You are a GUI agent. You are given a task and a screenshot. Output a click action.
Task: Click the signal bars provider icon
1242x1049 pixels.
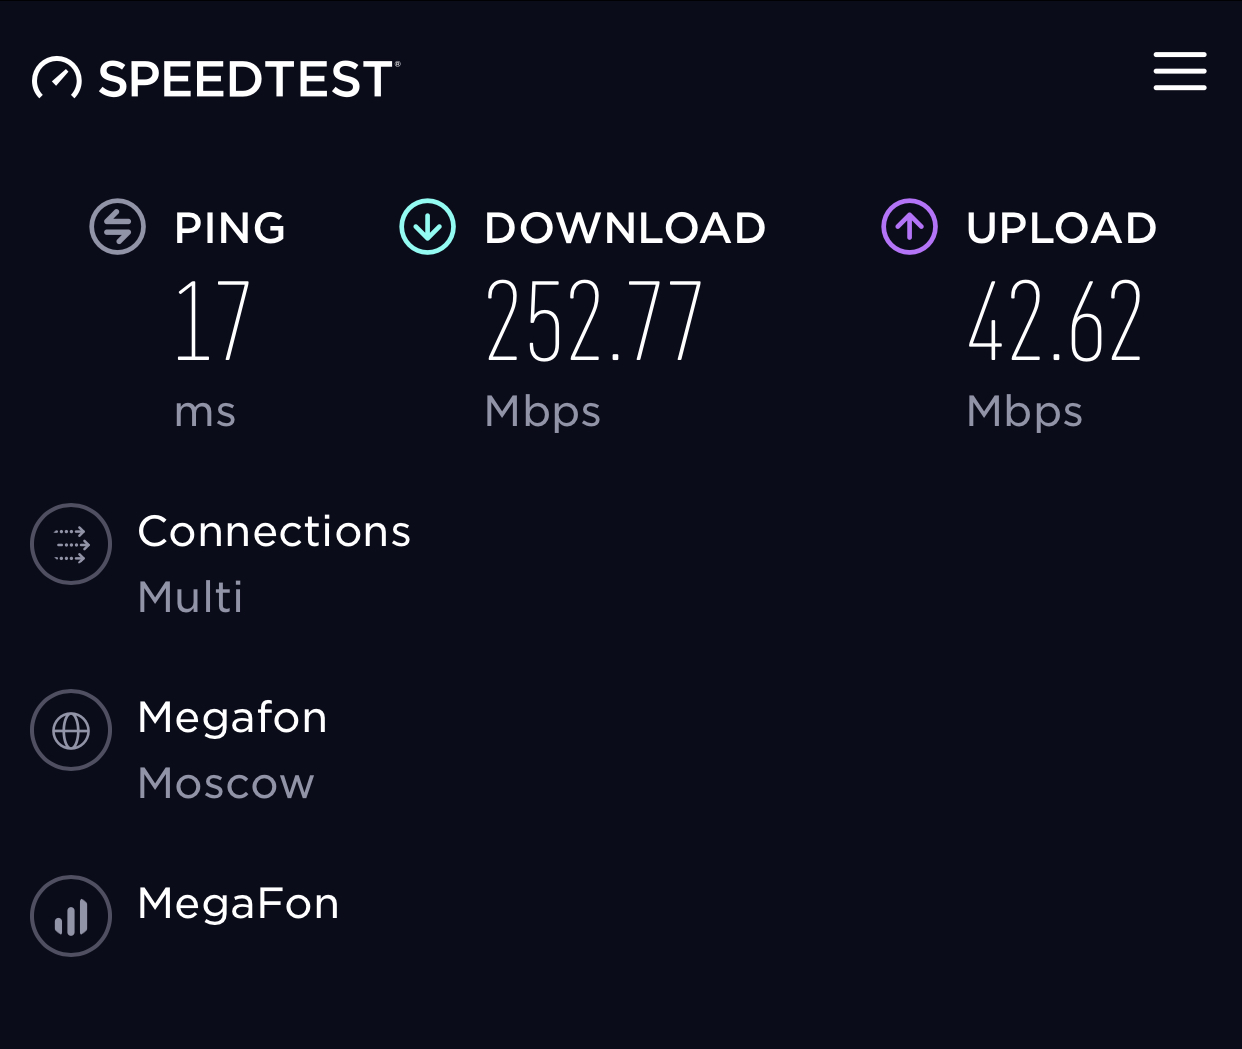[71, 916]
